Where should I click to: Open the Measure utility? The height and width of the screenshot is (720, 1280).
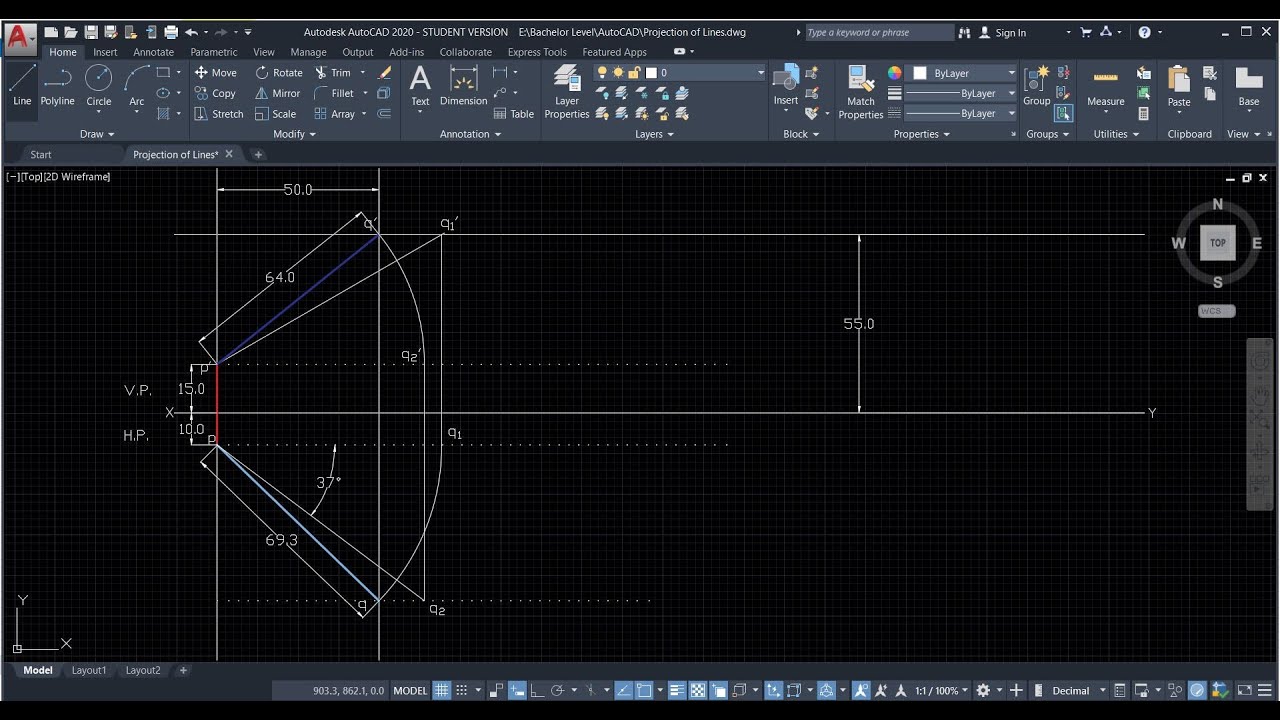coord(1105,86)
